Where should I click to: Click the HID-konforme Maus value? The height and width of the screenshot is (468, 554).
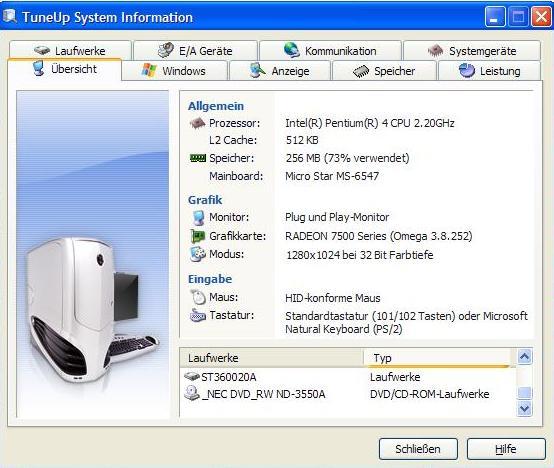pyautogui.click(x=332, y=298)
